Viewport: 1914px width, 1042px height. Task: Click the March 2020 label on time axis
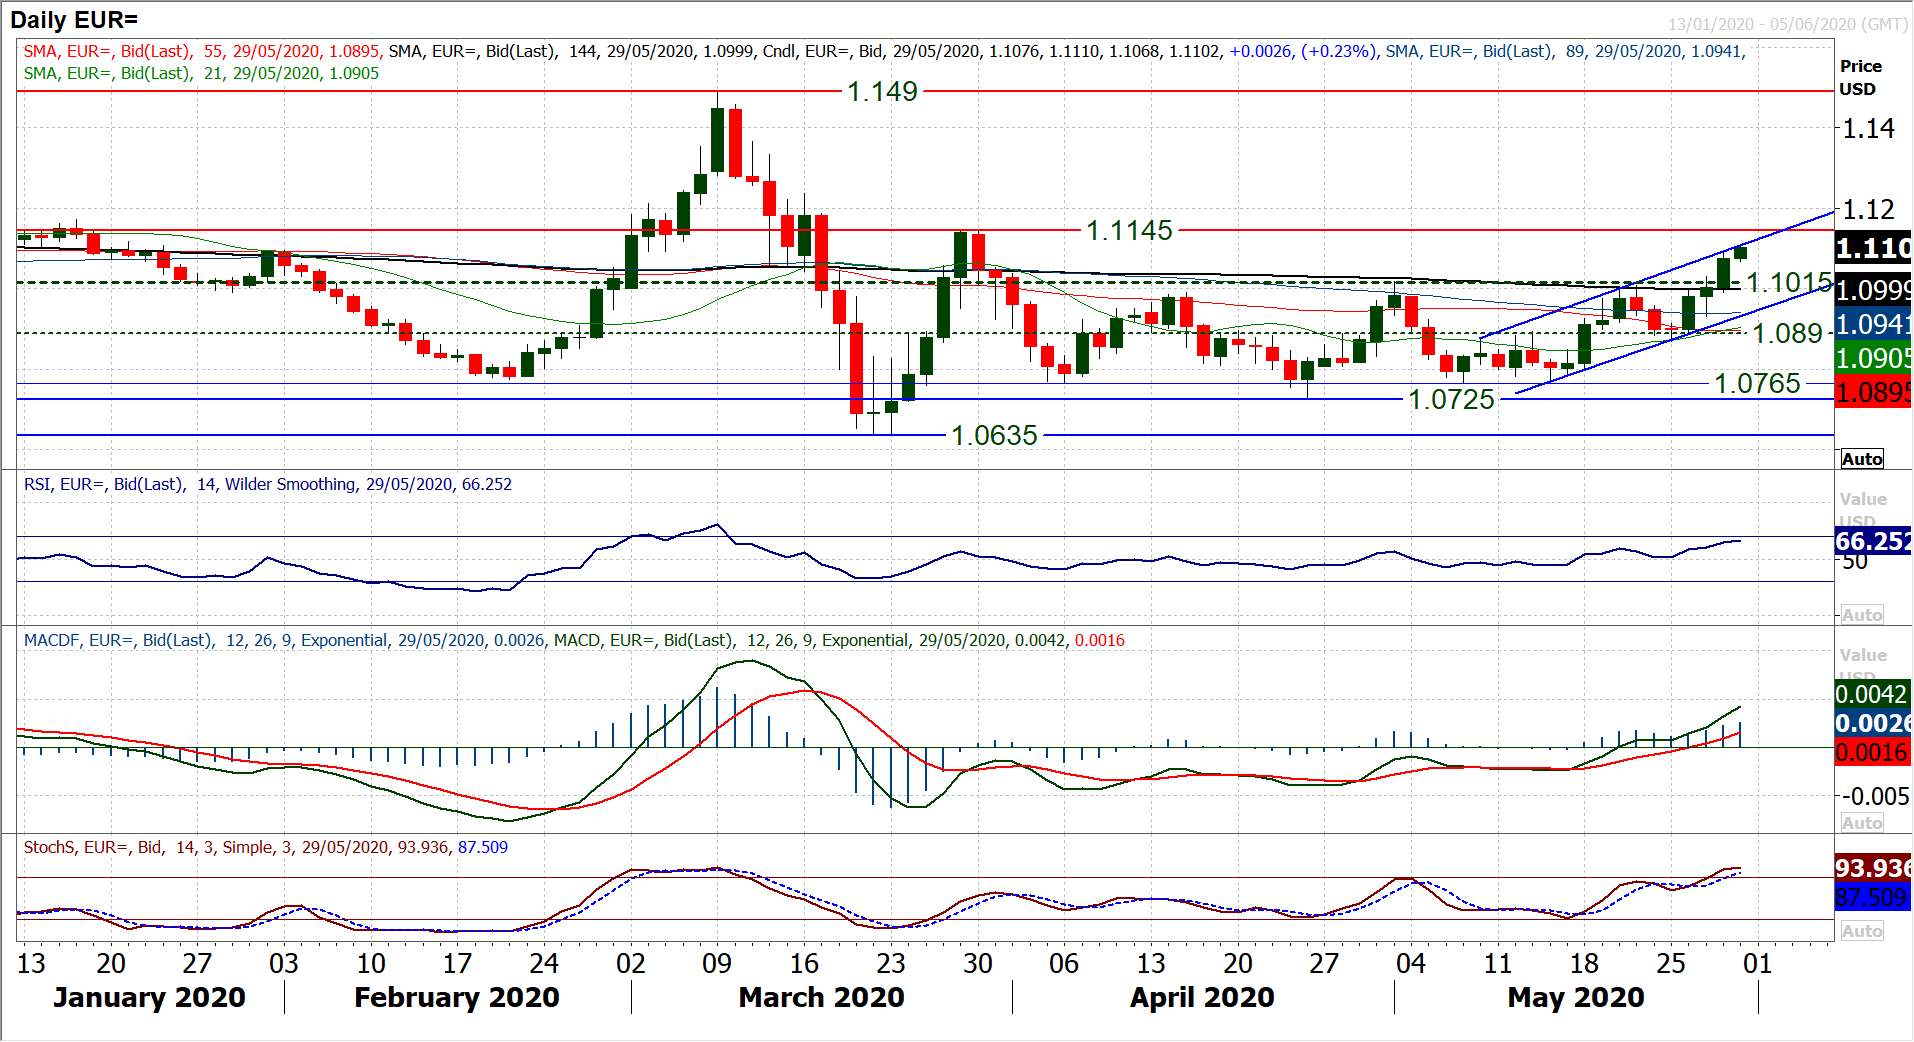click(821, 998)
